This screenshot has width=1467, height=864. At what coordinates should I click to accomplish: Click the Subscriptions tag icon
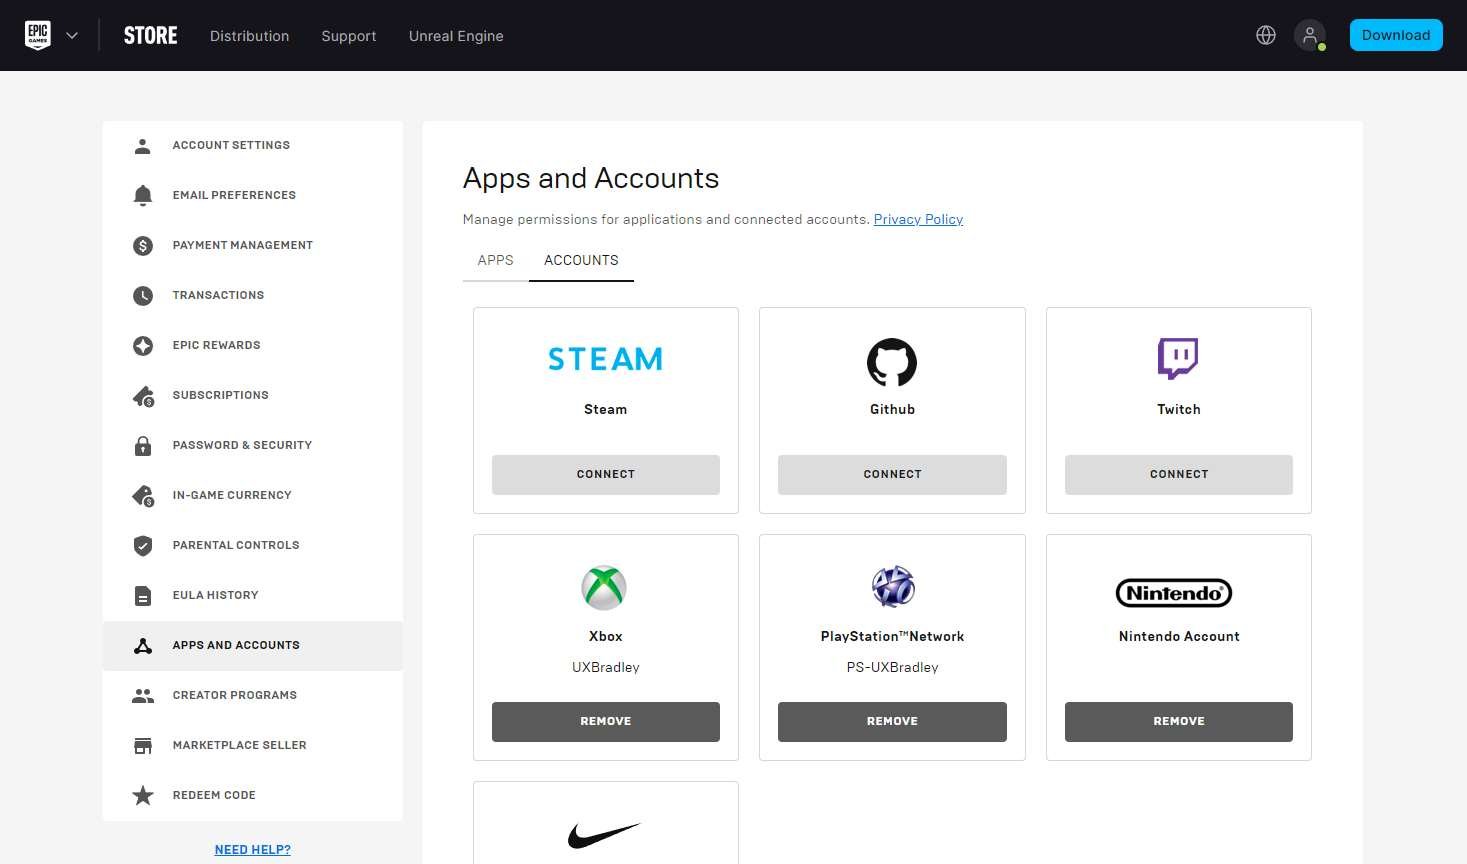pos(143,396)
